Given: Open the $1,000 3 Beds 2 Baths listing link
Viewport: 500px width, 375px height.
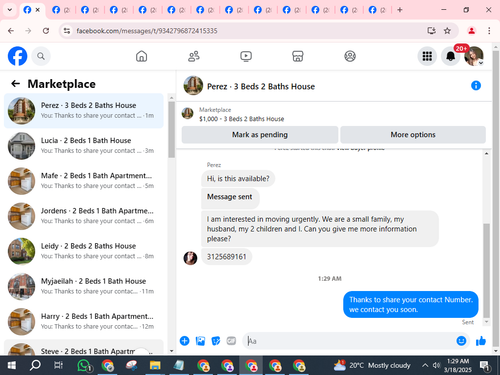Looking at the screenshot, I should click(x=242, y=119).
